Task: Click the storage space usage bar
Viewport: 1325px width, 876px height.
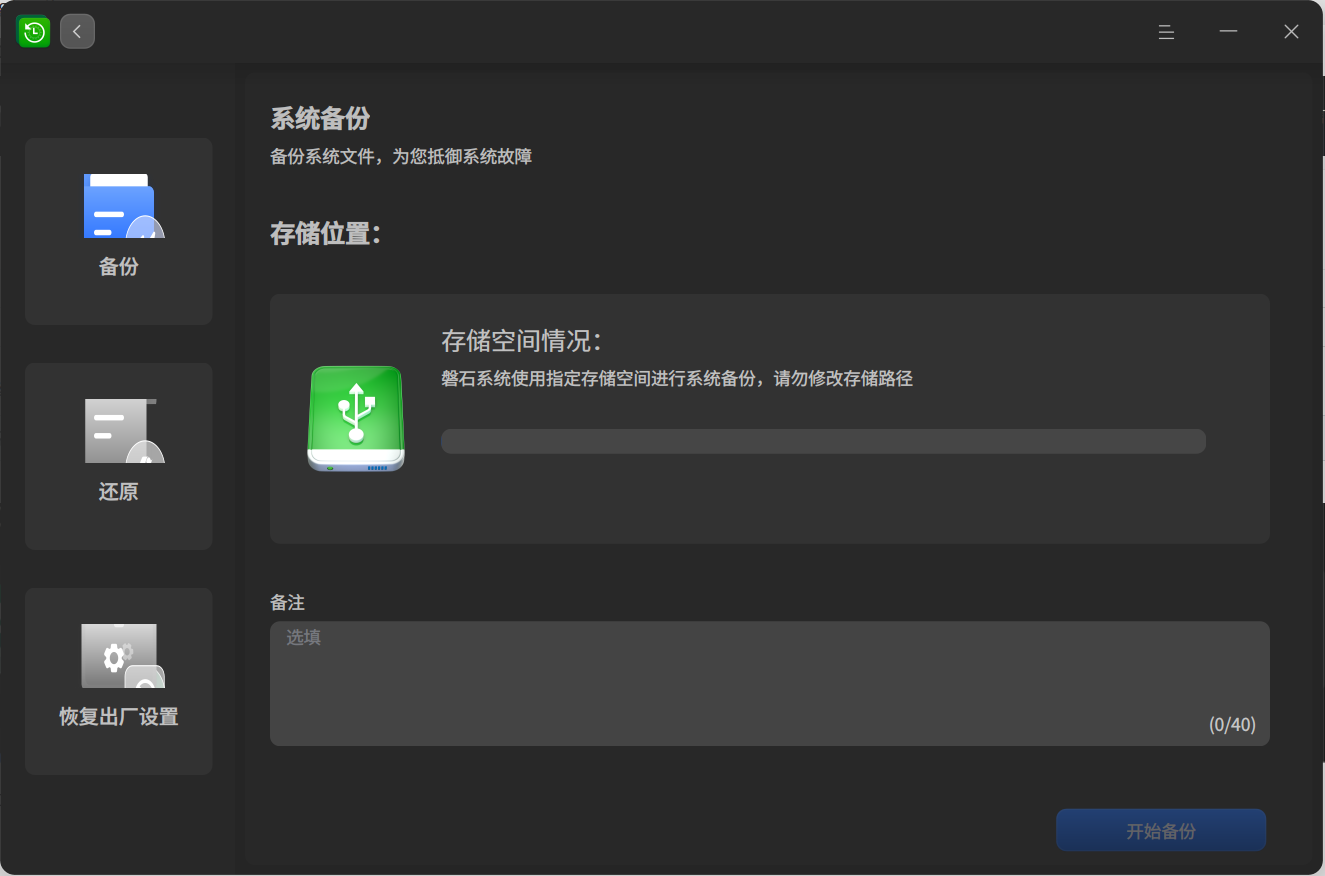Action: (x=823, y=441)
